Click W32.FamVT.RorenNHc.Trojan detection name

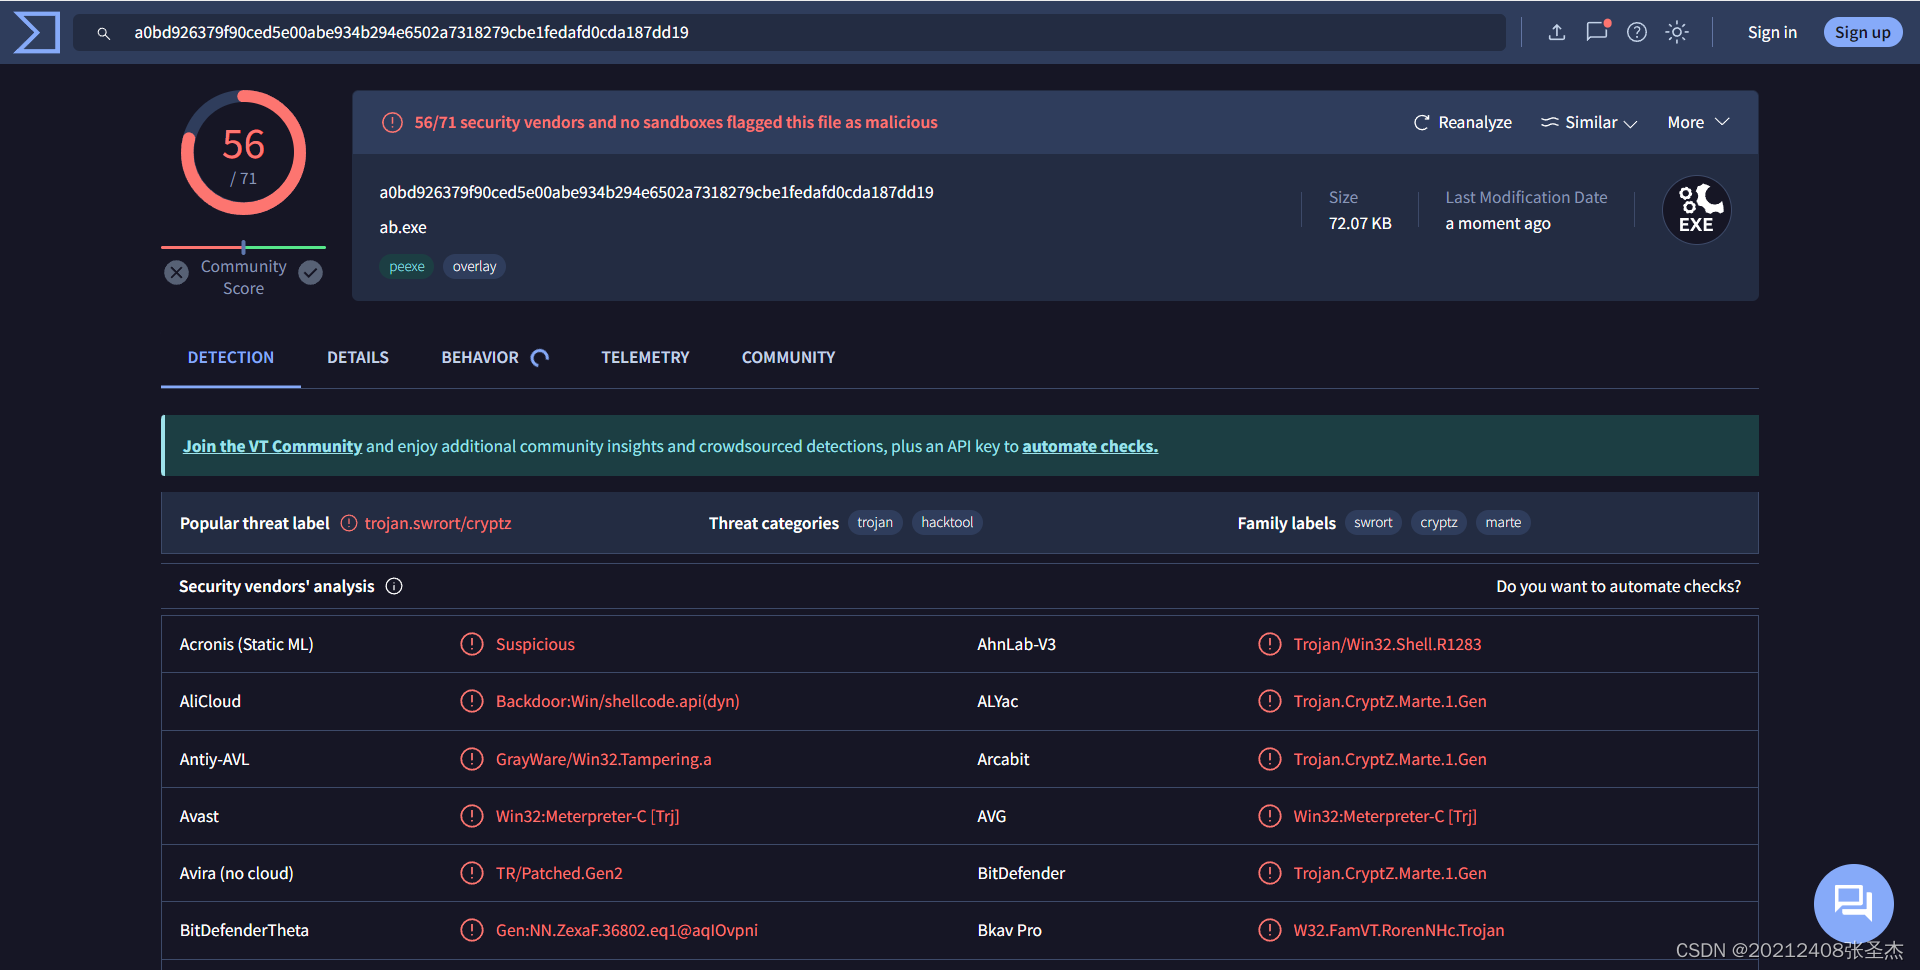1399,930
